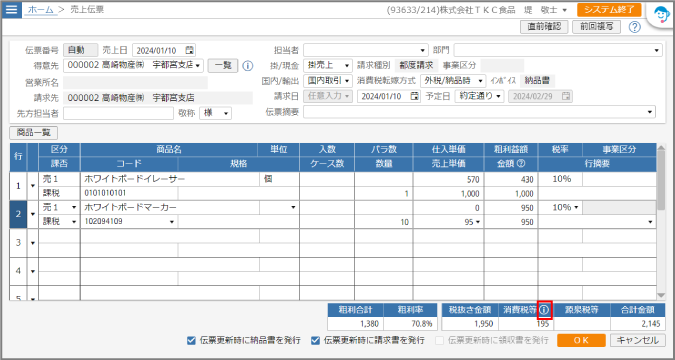The image size is (675, 360).
Task: Open calendar picker for 売上日
Action: [x=190, y=50]
